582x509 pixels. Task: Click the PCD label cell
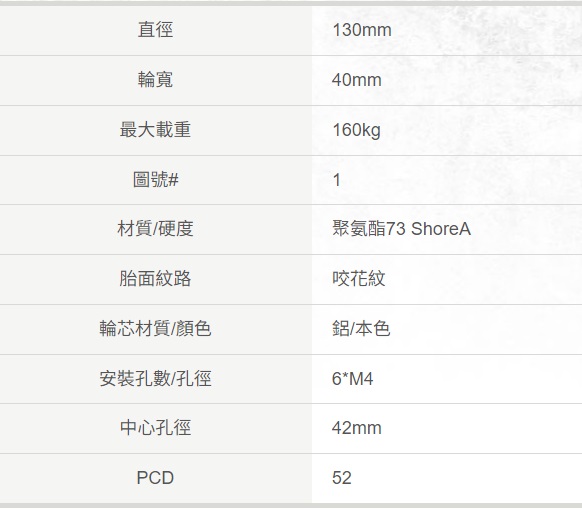click(x=156, y=478)
